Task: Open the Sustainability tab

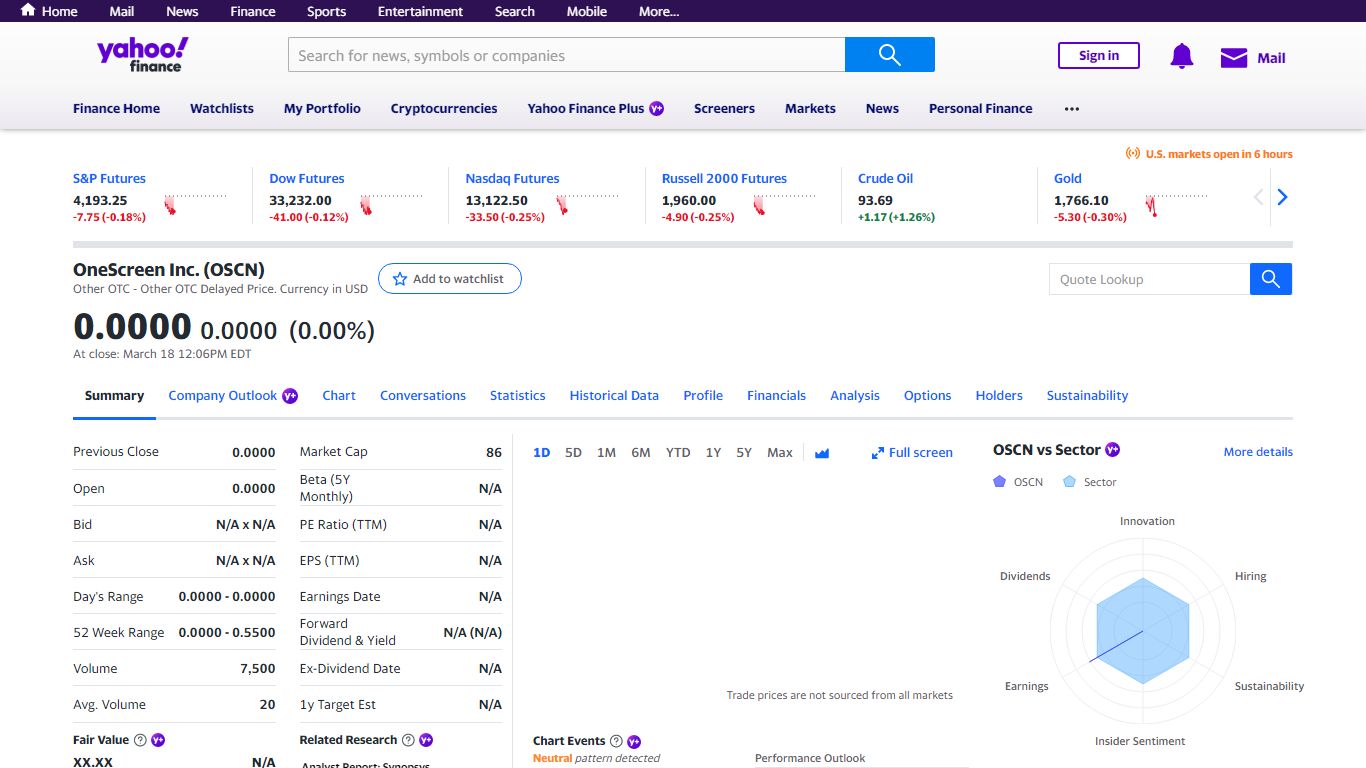Action: [x=1087, y=395]
